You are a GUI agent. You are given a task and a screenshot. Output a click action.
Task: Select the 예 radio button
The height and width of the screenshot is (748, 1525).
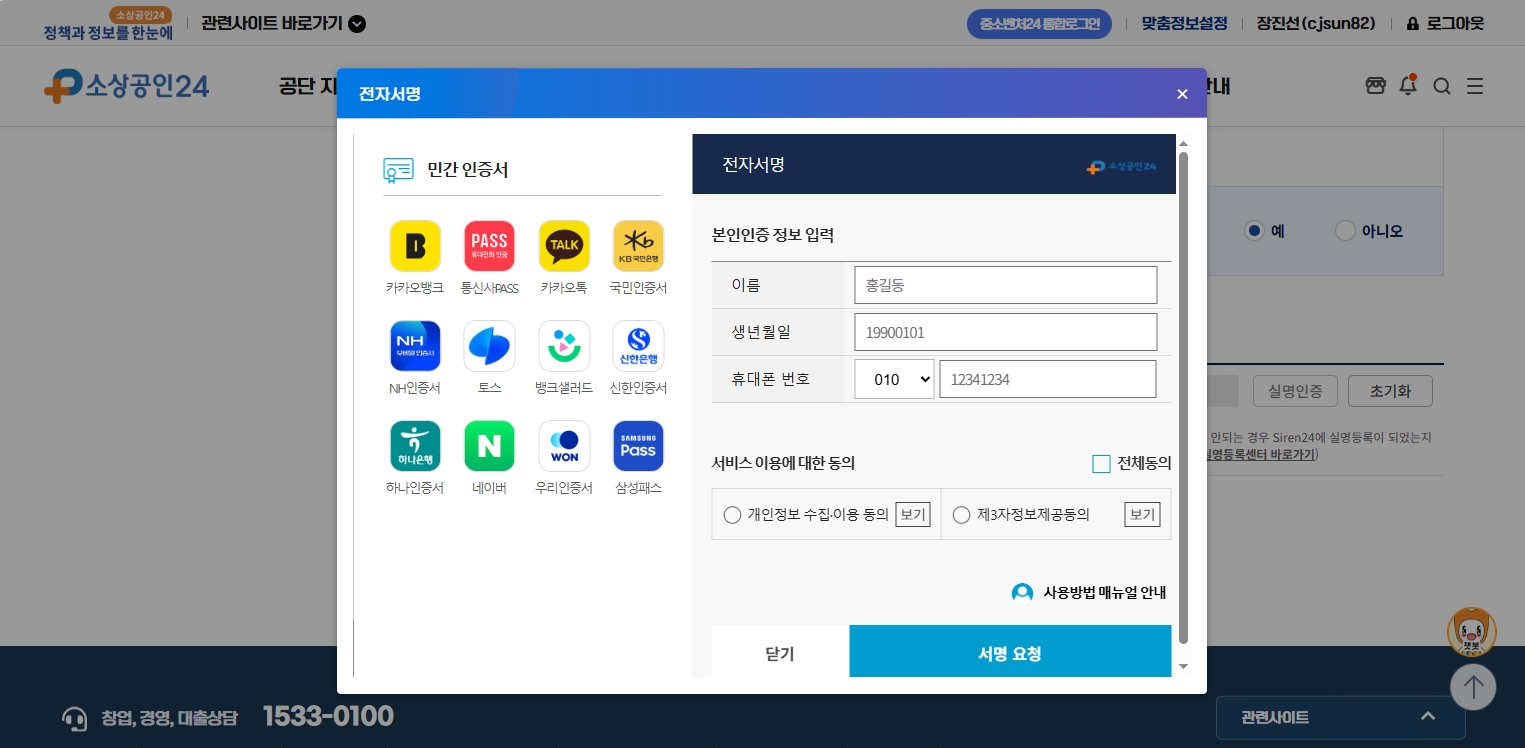pos(1254,231)
